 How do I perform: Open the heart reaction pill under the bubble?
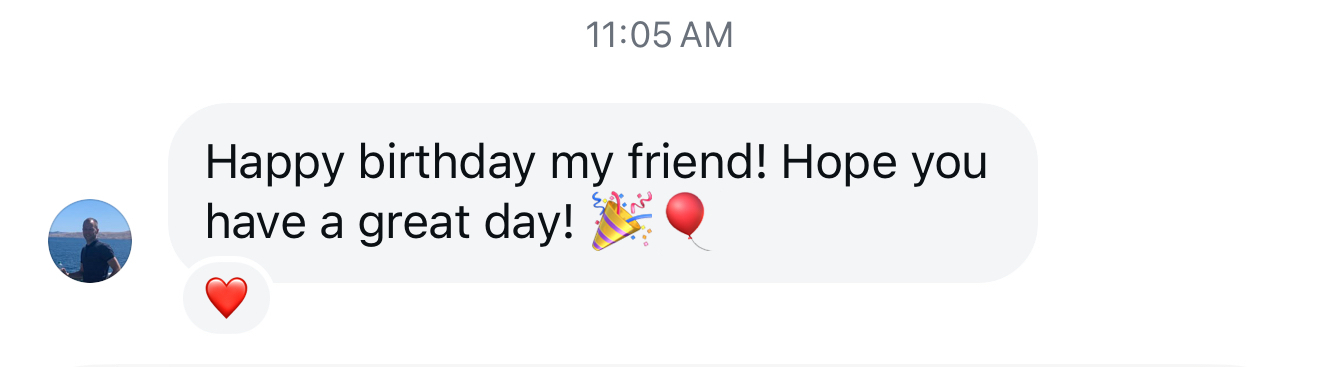click(x=226, y=296)
